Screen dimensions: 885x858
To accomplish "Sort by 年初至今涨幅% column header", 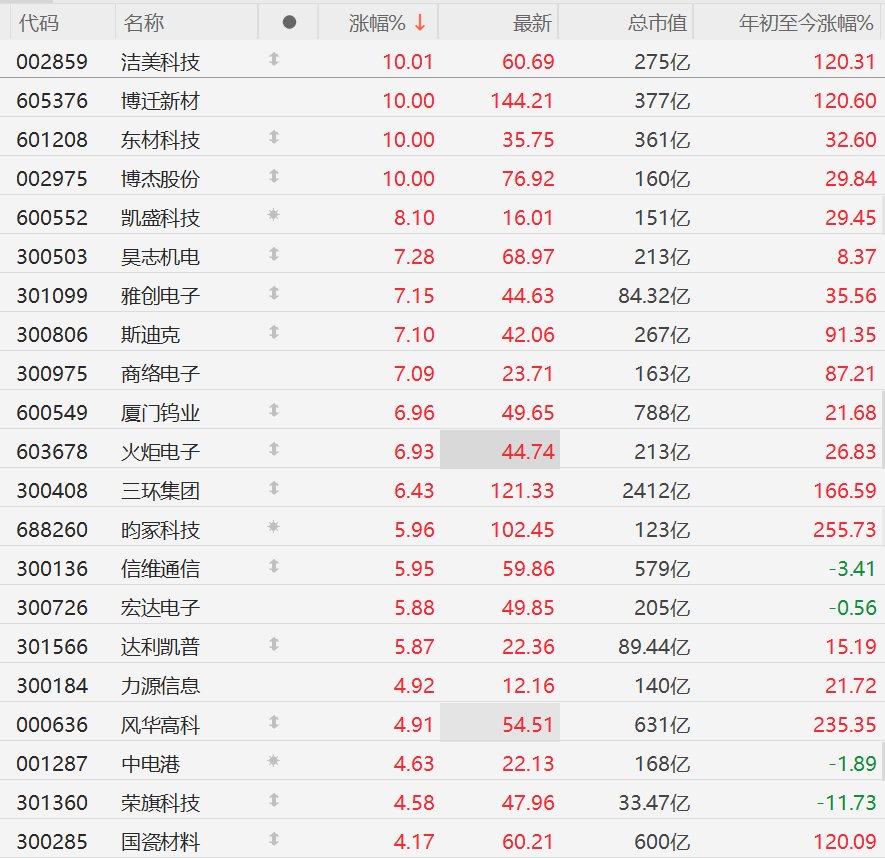I will [806, 23].
